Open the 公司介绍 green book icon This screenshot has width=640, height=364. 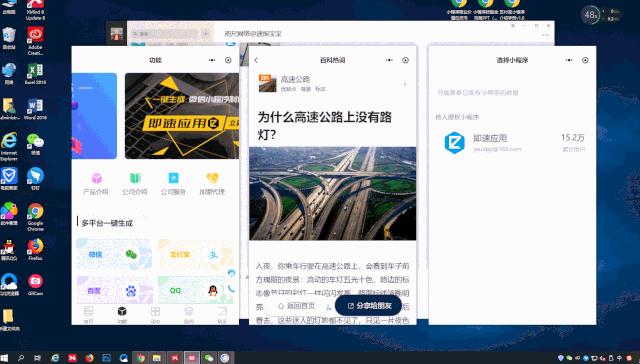click(135, 178)
